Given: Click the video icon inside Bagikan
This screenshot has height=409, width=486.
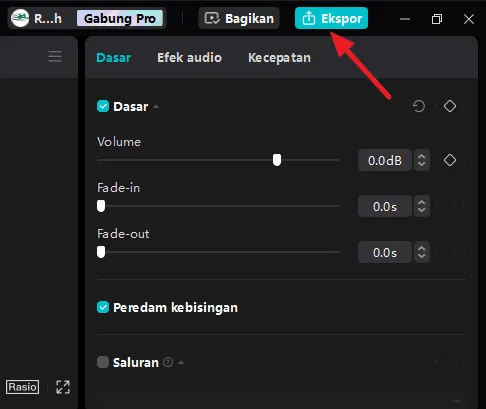Looking at the screenshot, I should coord(212,18).
